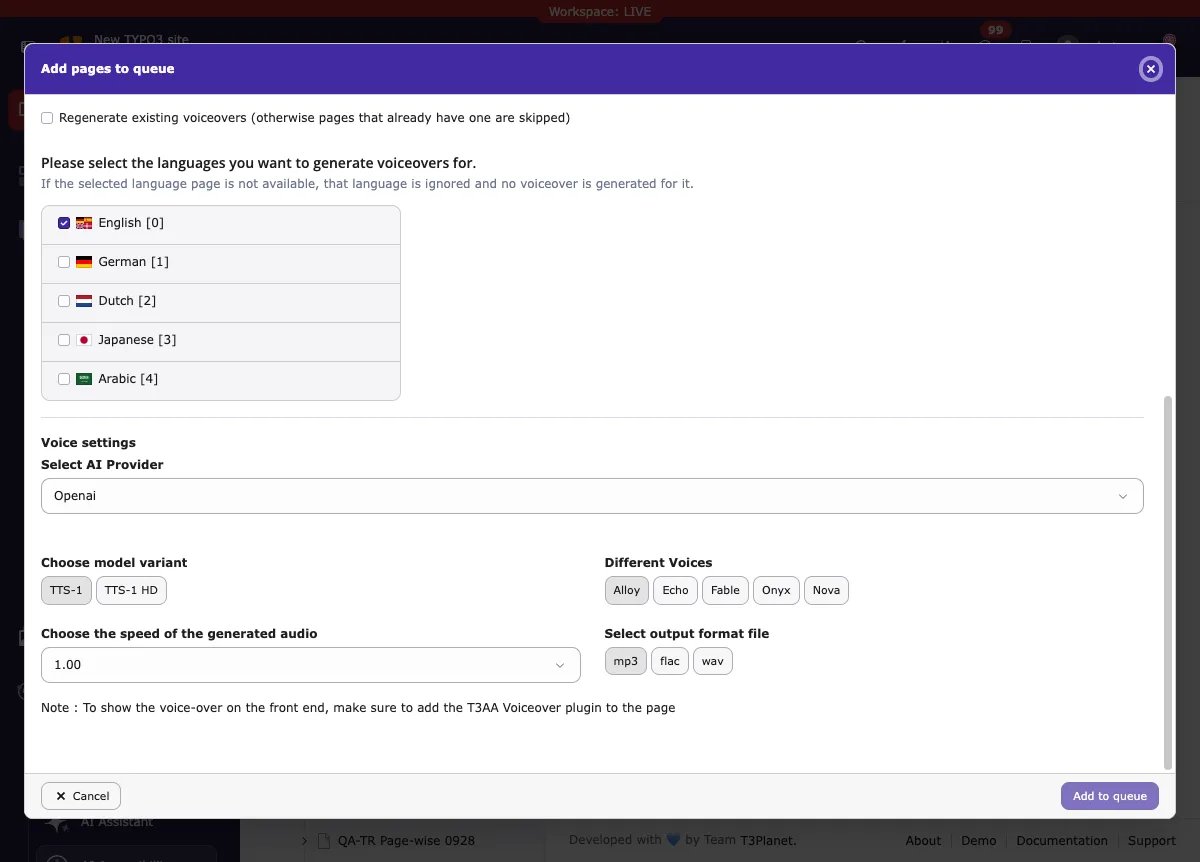Click the page icon beside QA-TR Page-wise 0928
The image size is (1200, 862).
coord(323,841)
